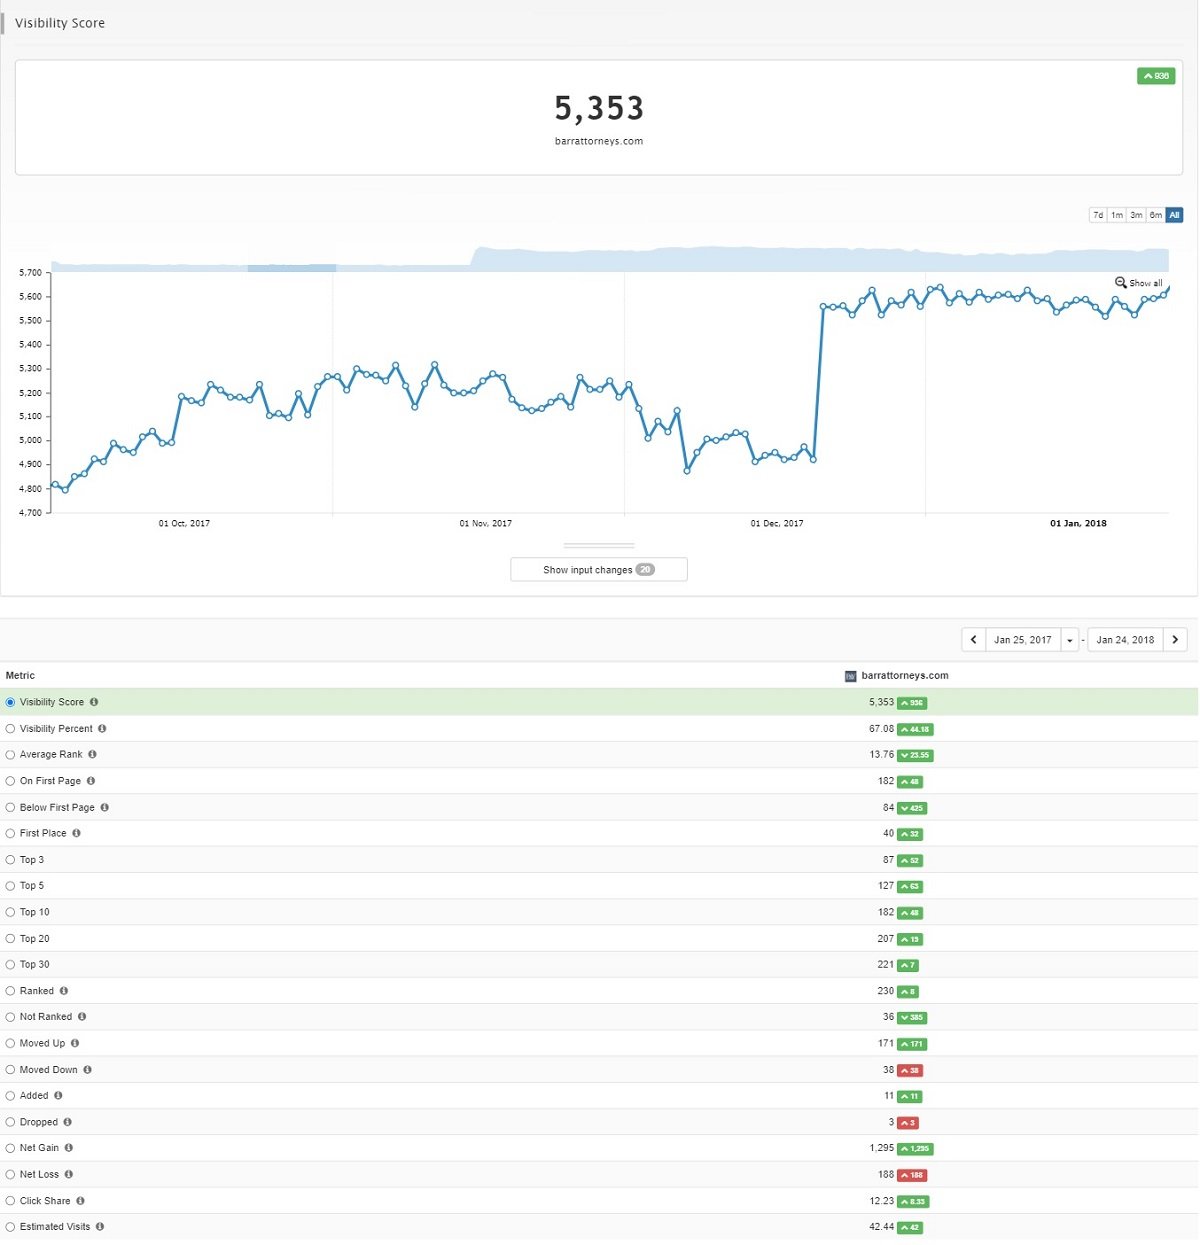Click info icon next to Average Rank
Screen dimensions: 1200x1245
coord(92,755)
